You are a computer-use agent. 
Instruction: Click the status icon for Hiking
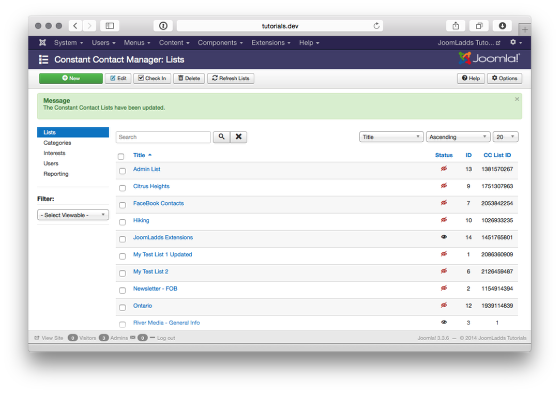[444, 220]
